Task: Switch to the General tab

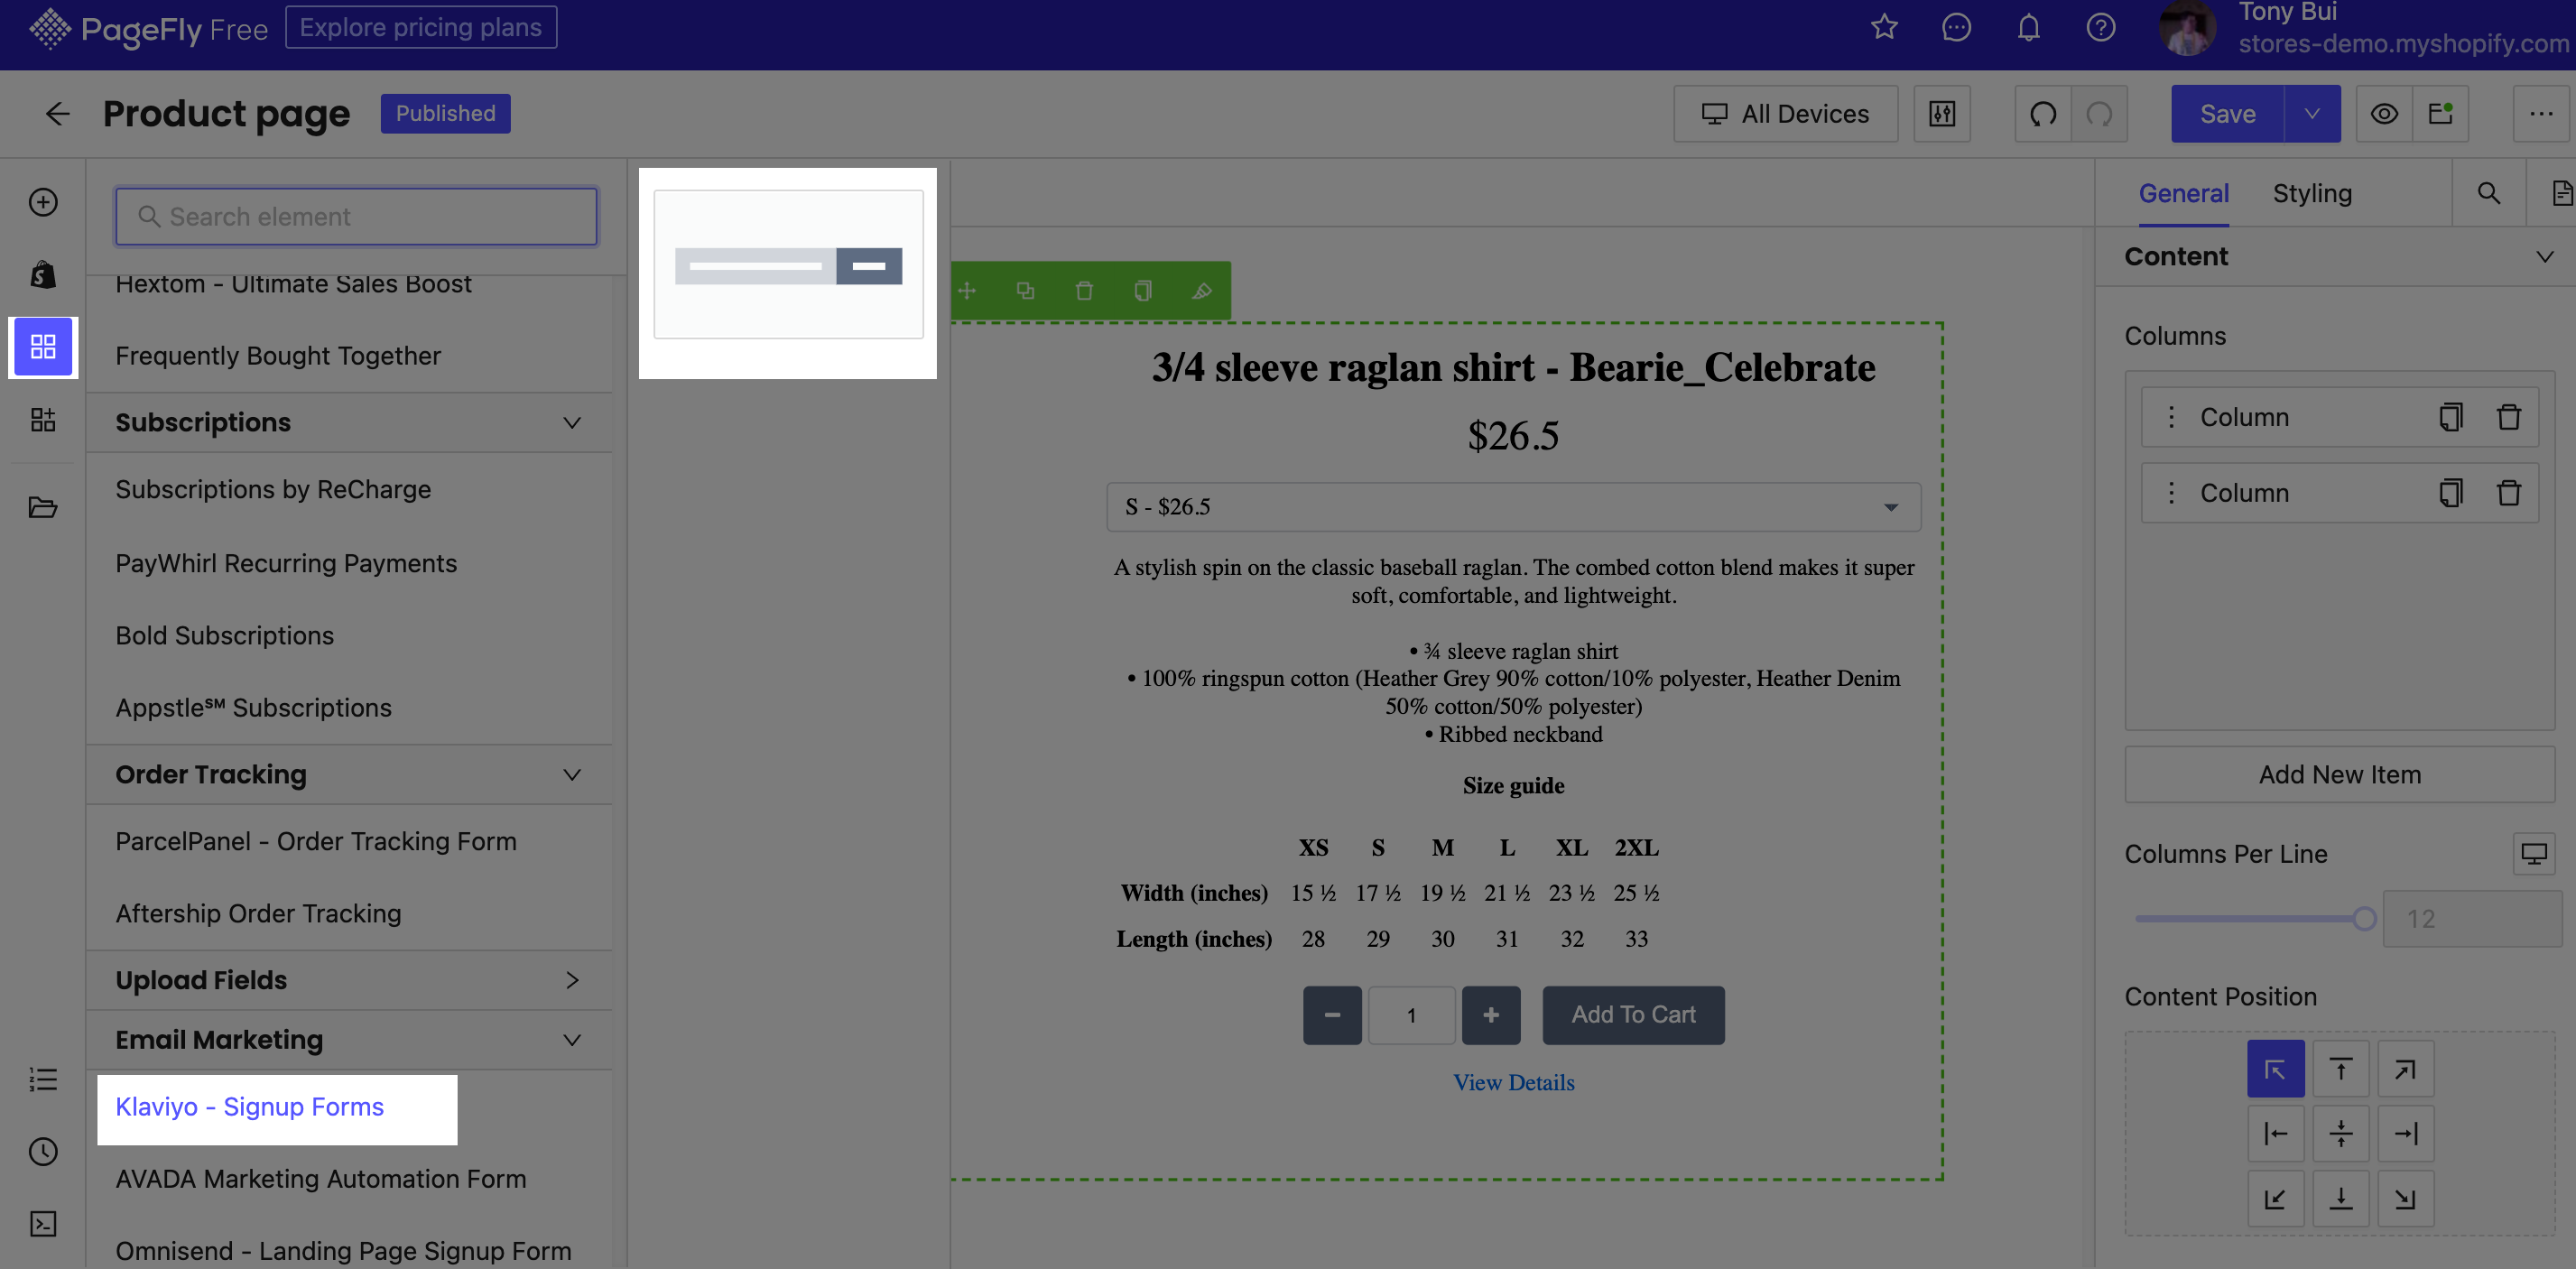Action: click(2183, 193)
